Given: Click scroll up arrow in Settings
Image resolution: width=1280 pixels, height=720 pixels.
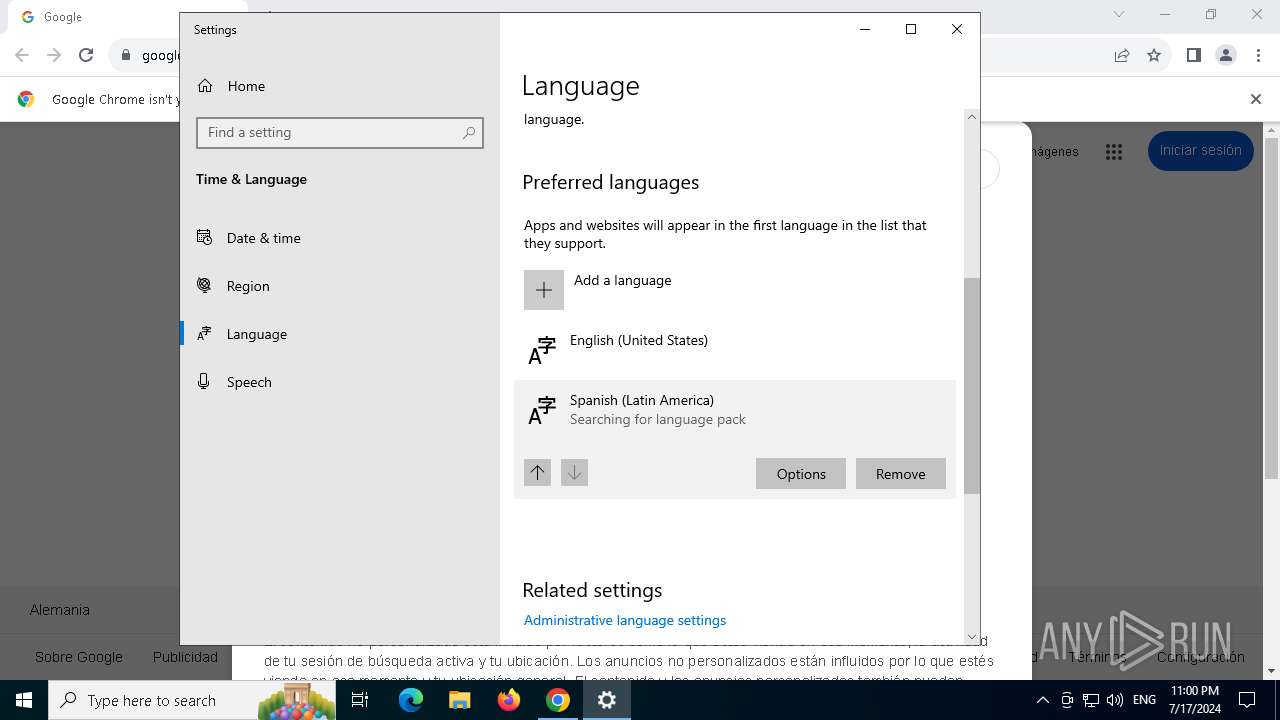Looking at the screenshot, I should 972,117.
